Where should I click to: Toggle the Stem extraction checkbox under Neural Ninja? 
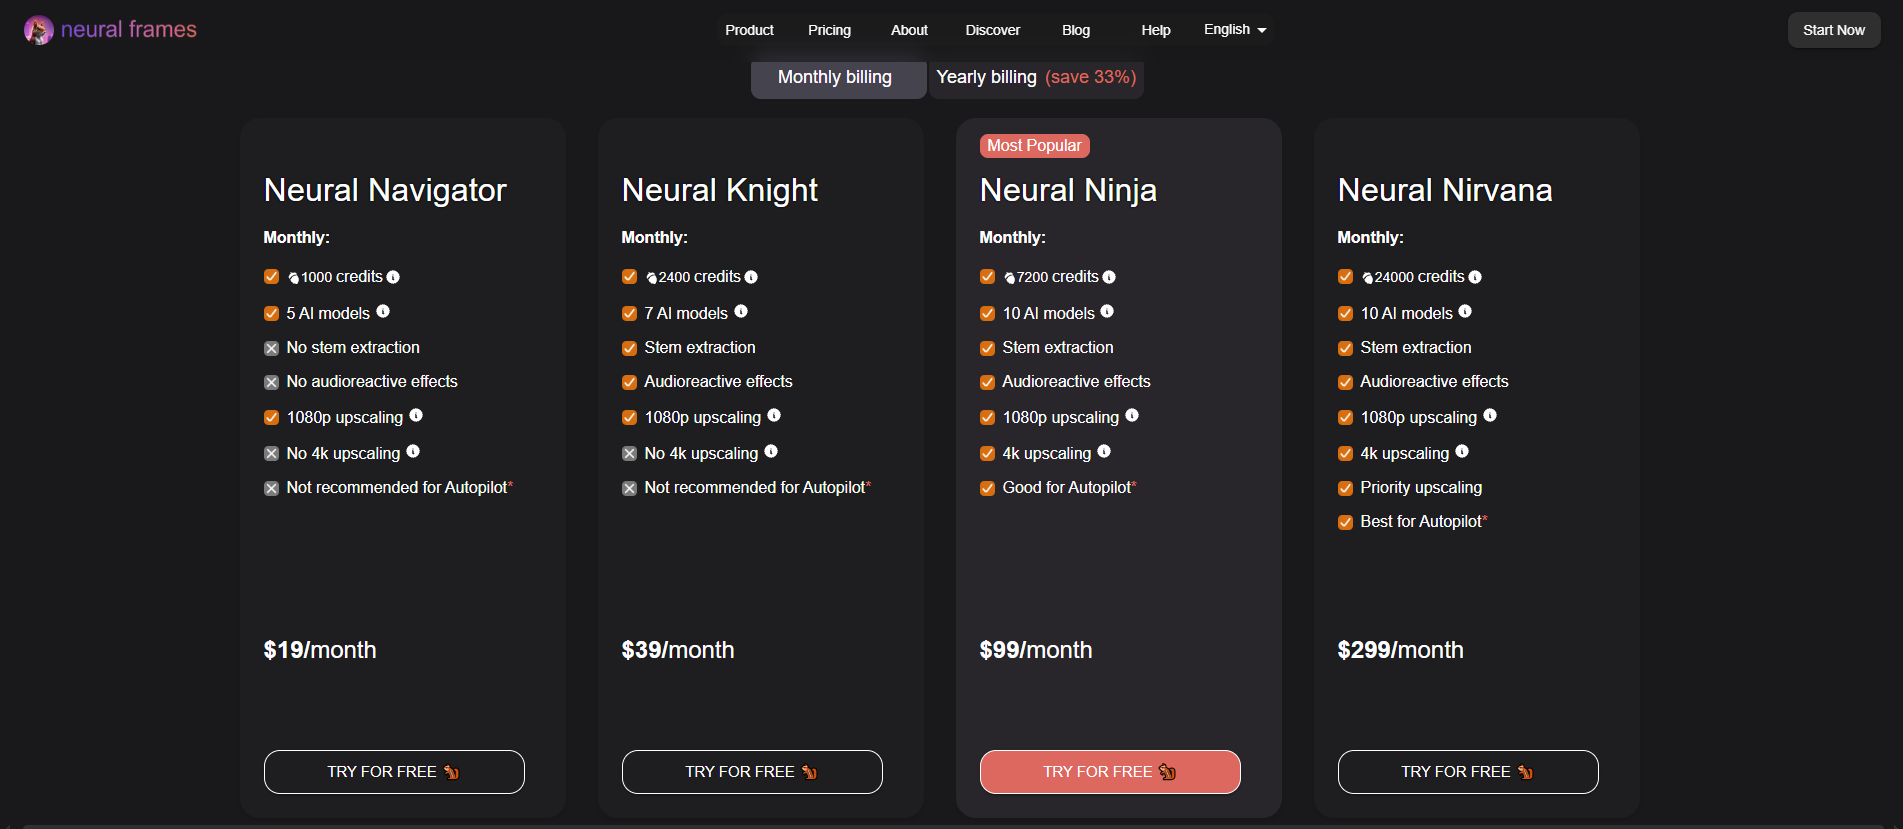(987, 347)
